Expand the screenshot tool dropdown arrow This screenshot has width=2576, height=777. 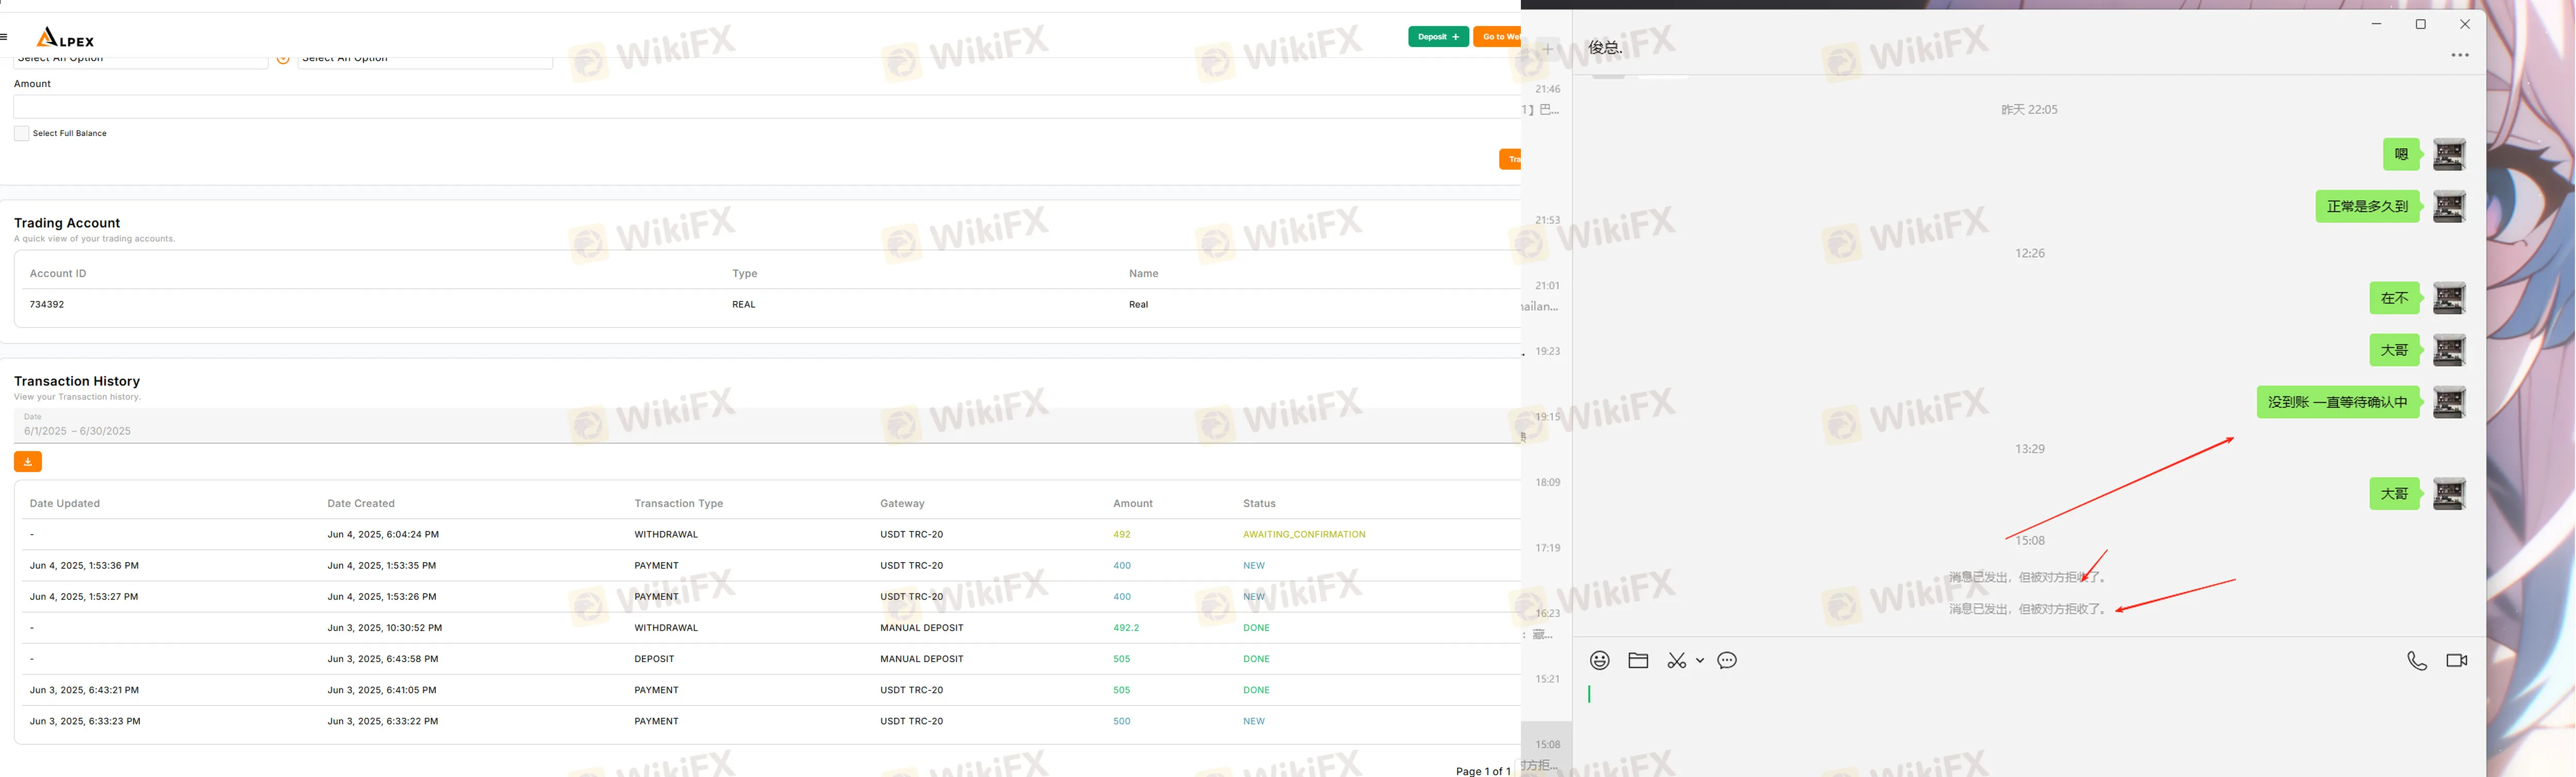click(x=1699, y=660)
